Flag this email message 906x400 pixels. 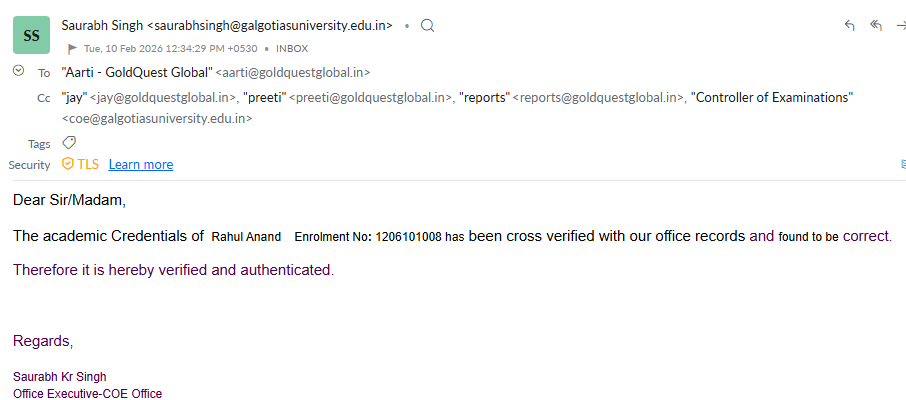tap(72, 48)
